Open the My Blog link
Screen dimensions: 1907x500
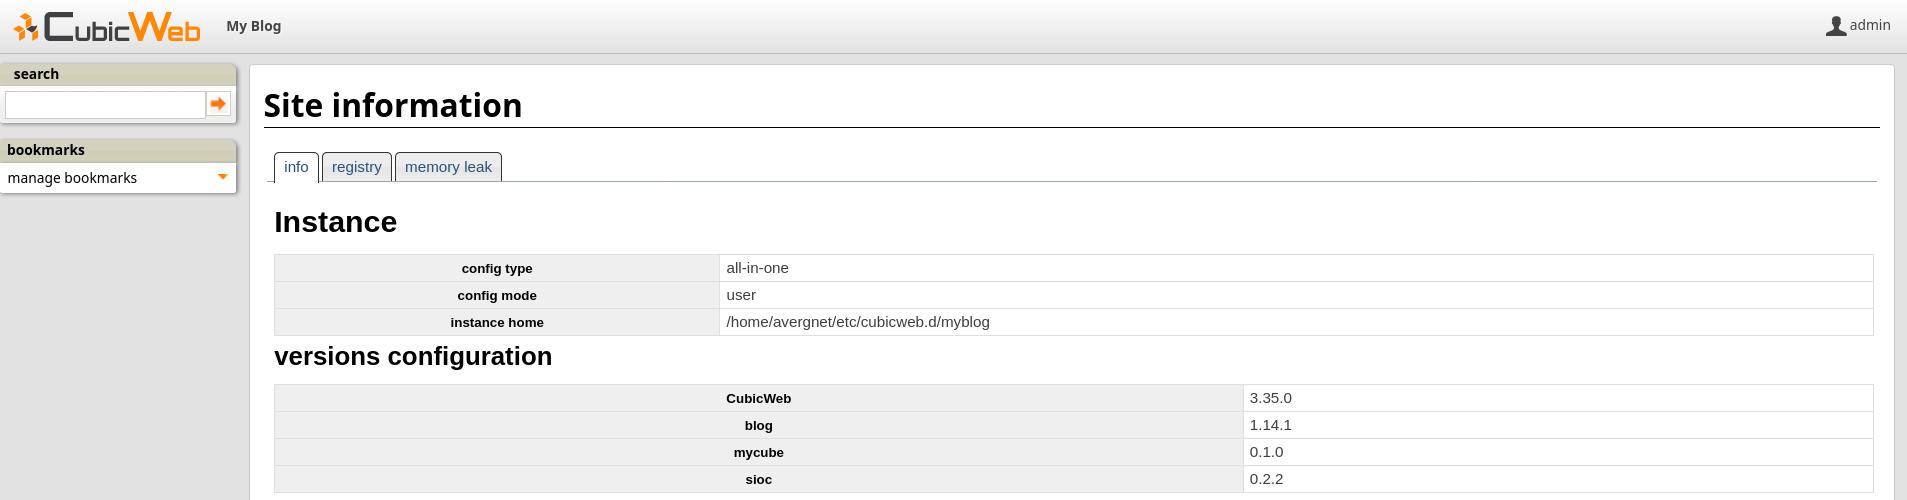254,26
